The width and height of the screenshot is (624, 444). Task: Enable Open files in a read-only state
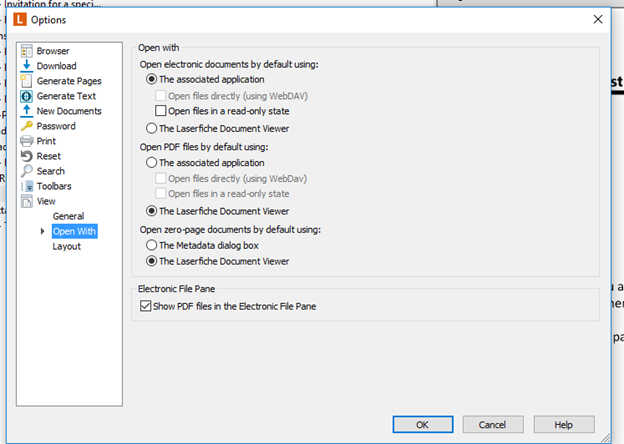click(161, 110)
